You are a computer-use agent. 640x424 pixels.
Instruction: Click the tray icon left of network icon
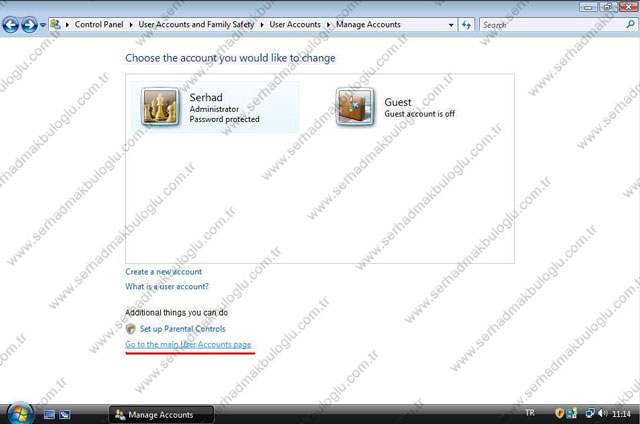572,413
